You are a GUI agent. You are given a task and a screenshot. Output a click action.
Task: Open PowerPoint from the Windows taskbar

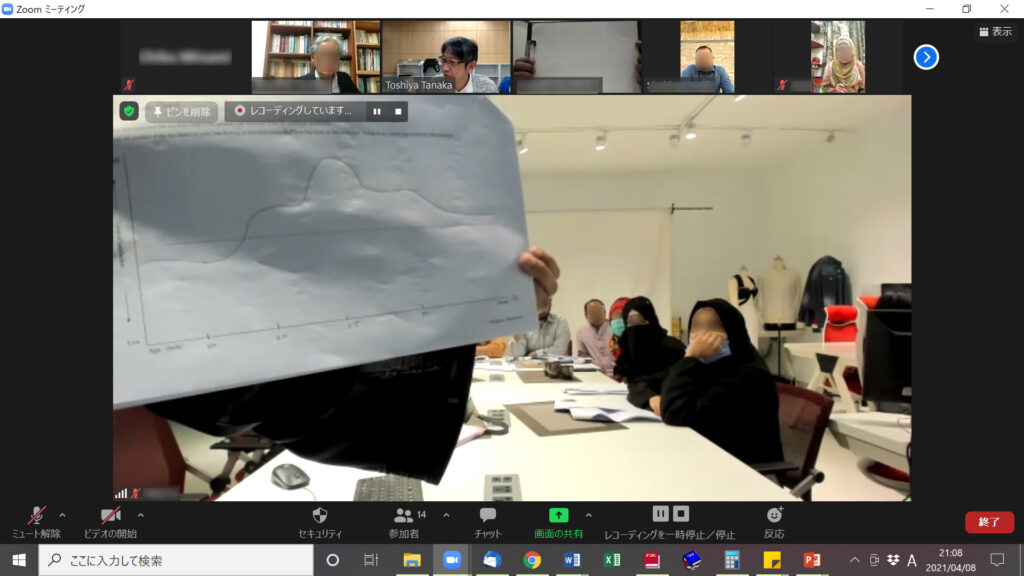point(811,560)
